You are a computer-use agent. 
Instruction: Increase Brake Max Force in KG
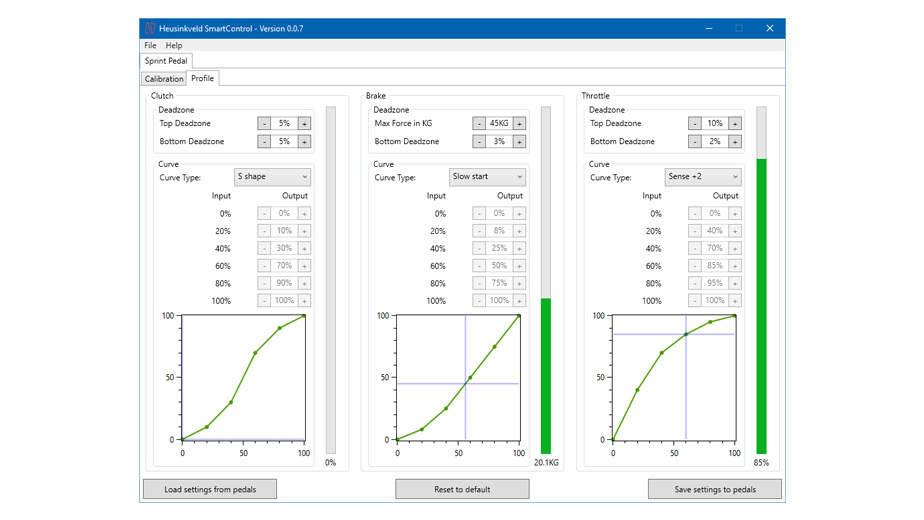click(x=519, y=124)
